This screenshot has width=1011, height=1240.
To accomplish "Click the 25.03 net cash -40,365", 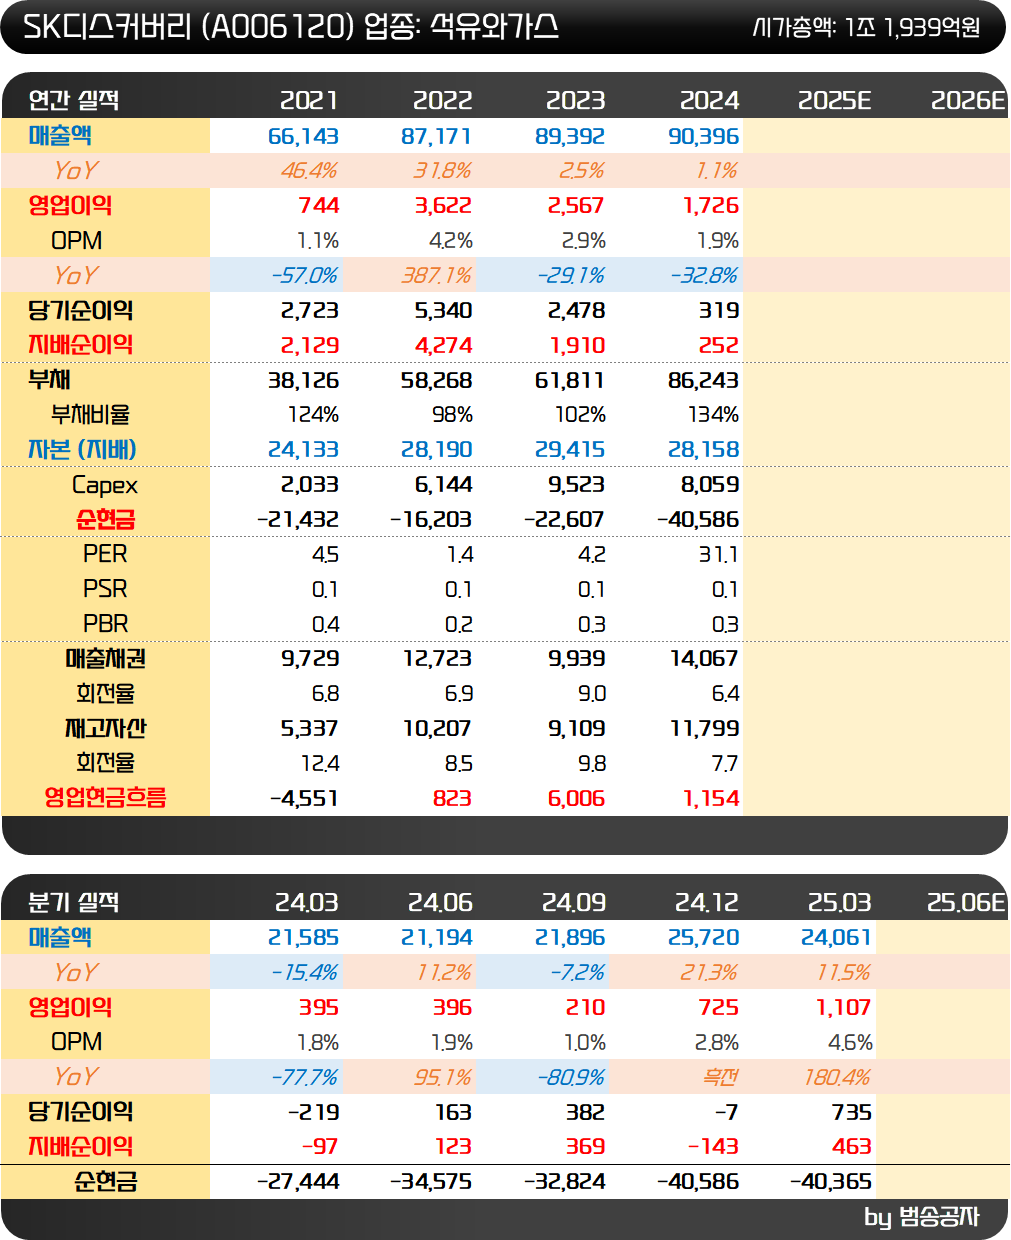I will coord(831,1181).
